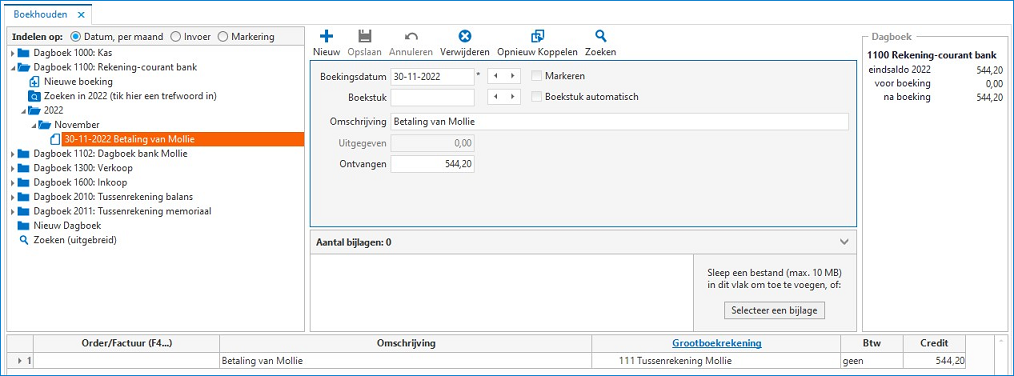Enable the Markeren checkbox

tap(536, 76)
